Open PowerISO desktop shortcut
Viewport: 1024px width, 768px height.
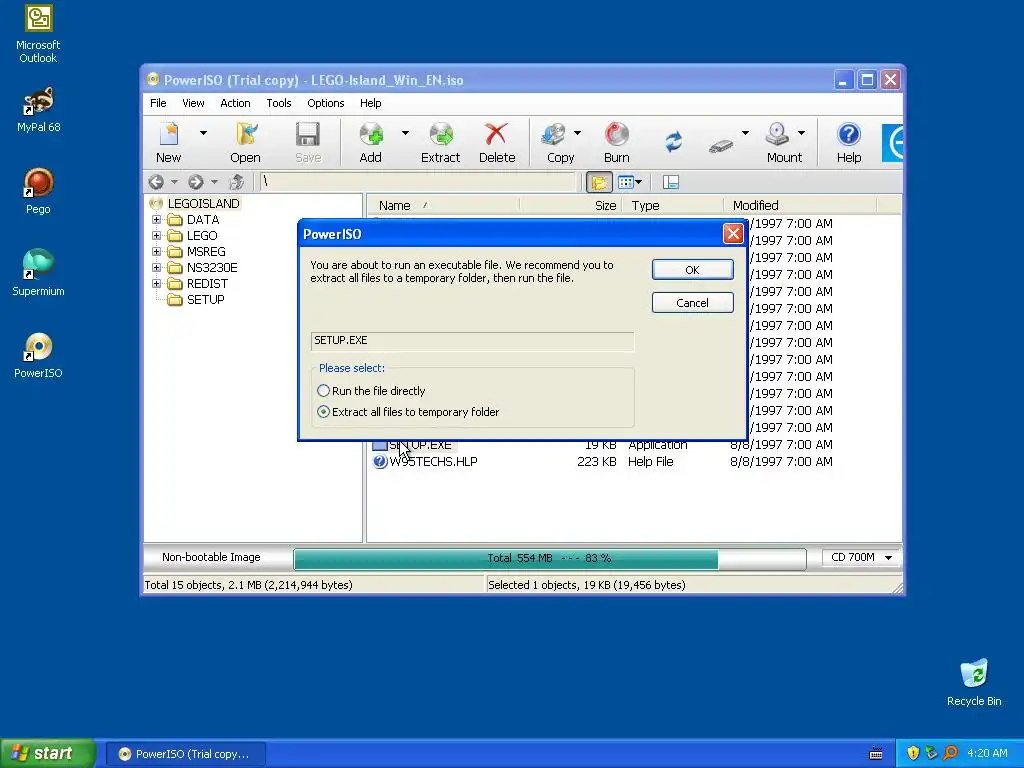click(x=38, y=356)
